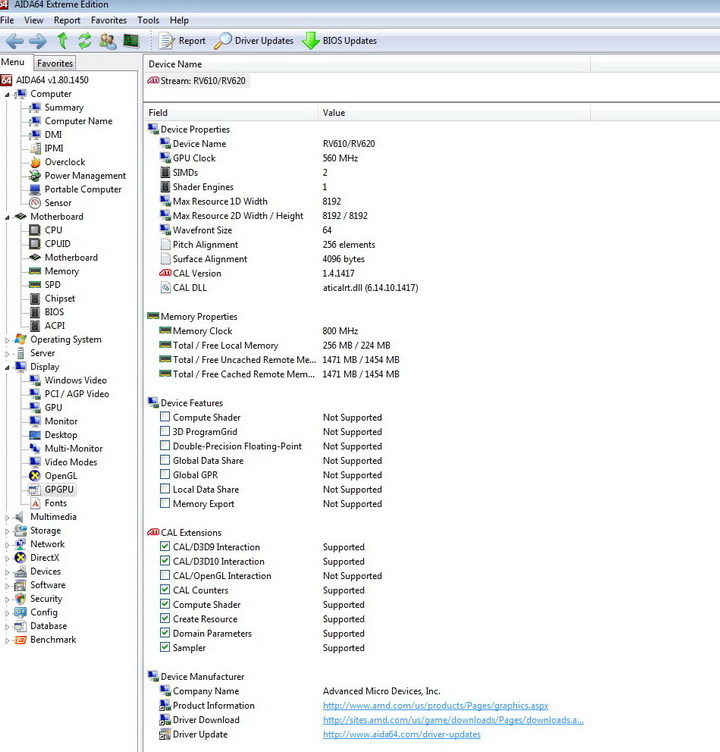Select the Fonts icon in tree
The height and width of the screenshot is (752, 720).
pyautogui.click(x=35, y=503)
